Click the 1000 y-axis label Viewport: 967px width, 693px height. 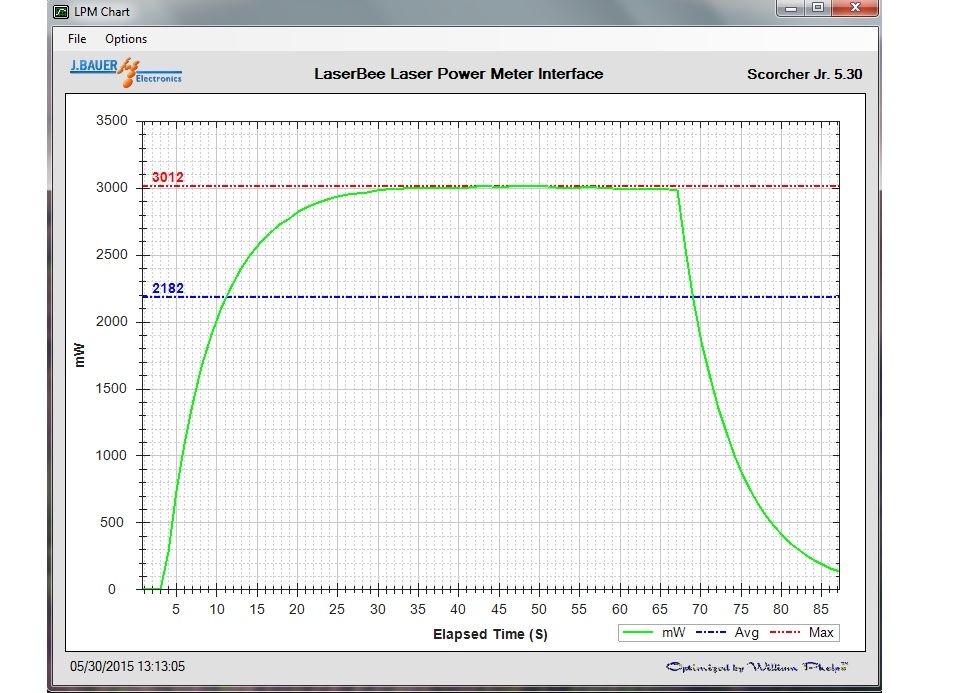coord(112,456)
